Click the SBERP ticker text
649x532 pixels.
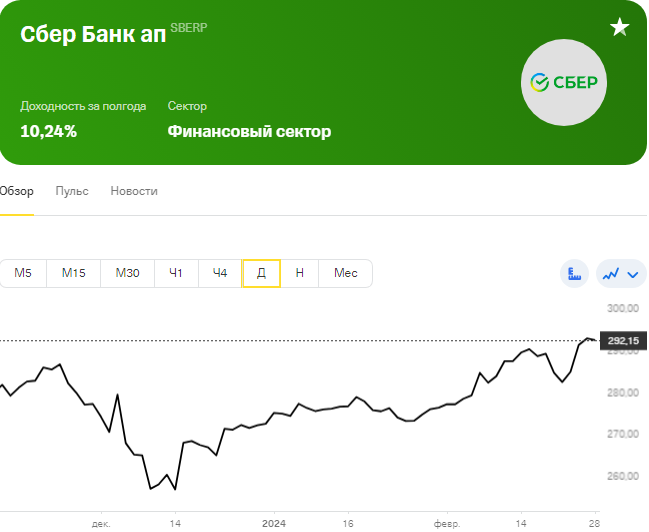[189, 28]
